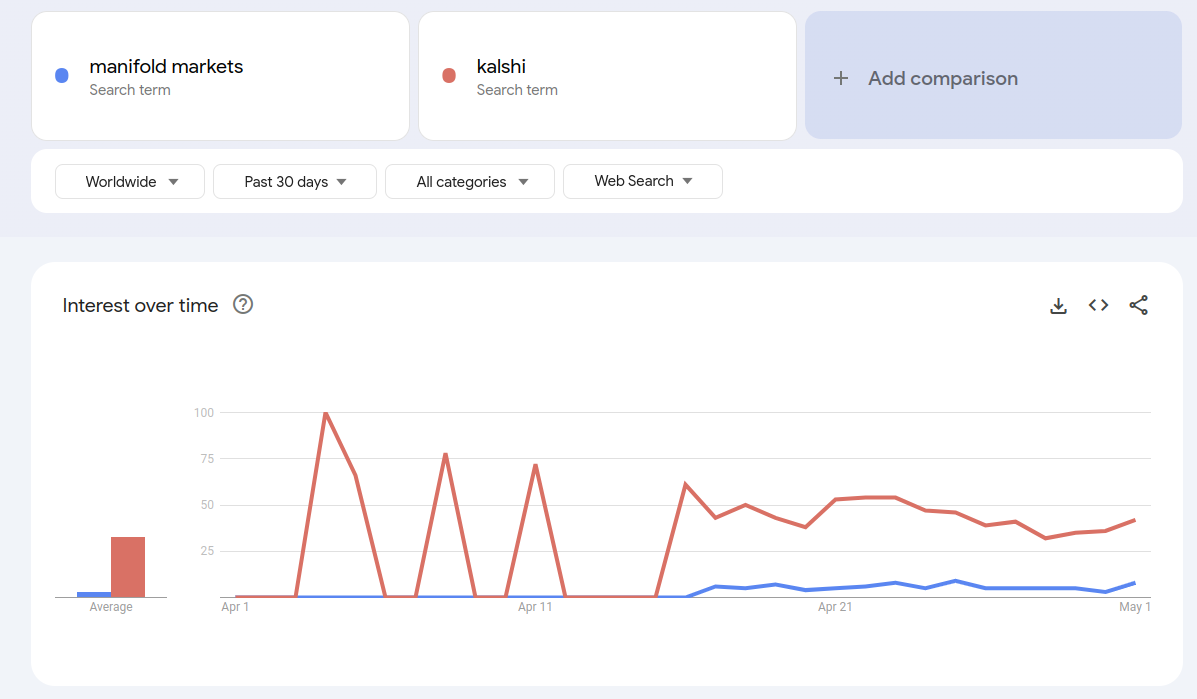Share the Interest over time chart
The image size is (1197, 699).
pyautogui.click(x=1138, y=305)
